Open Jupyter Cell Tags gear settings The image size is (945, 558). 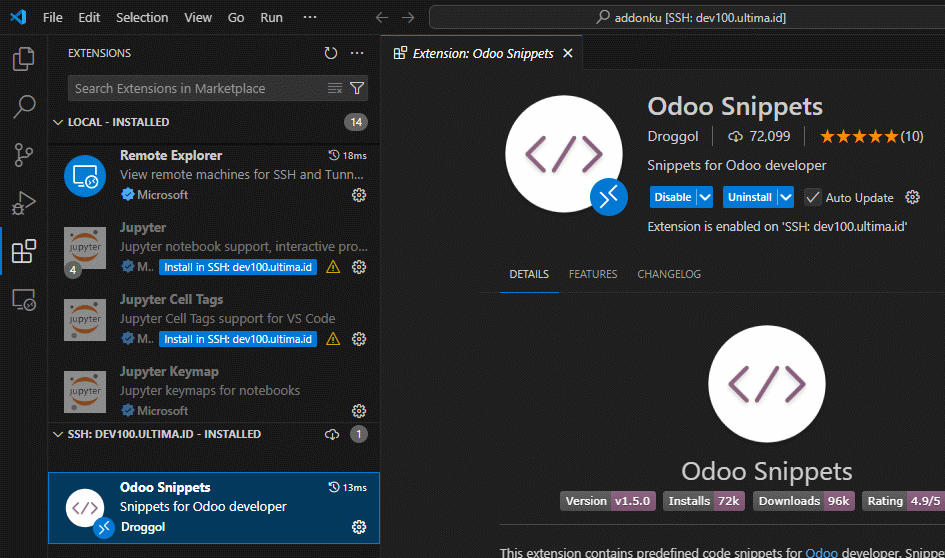(359, 339)
